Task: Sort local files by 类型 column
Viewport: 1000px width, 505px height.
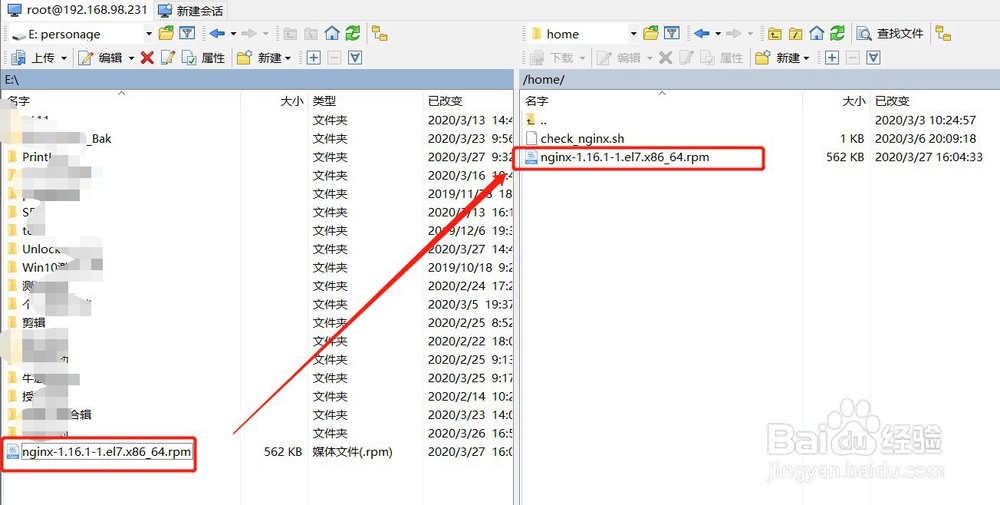Action: coord(365,101)
